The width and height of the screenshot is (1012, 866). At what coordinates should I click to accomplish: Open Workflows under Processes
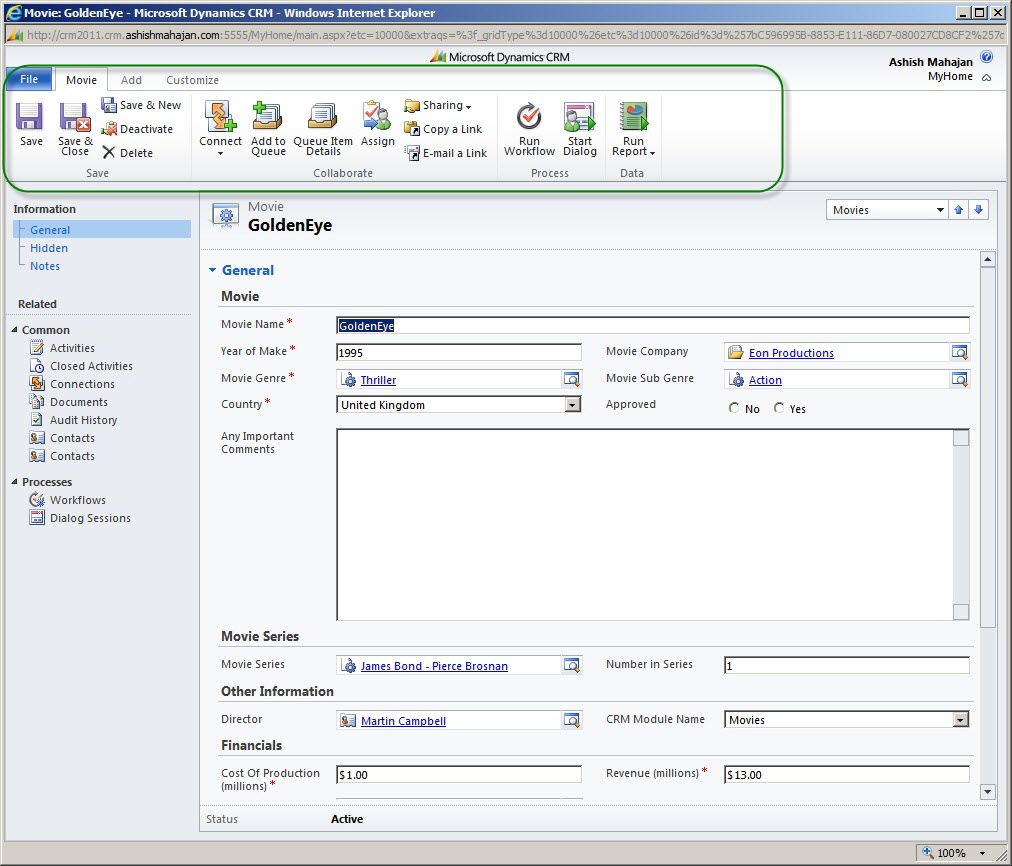pos(68,500)
